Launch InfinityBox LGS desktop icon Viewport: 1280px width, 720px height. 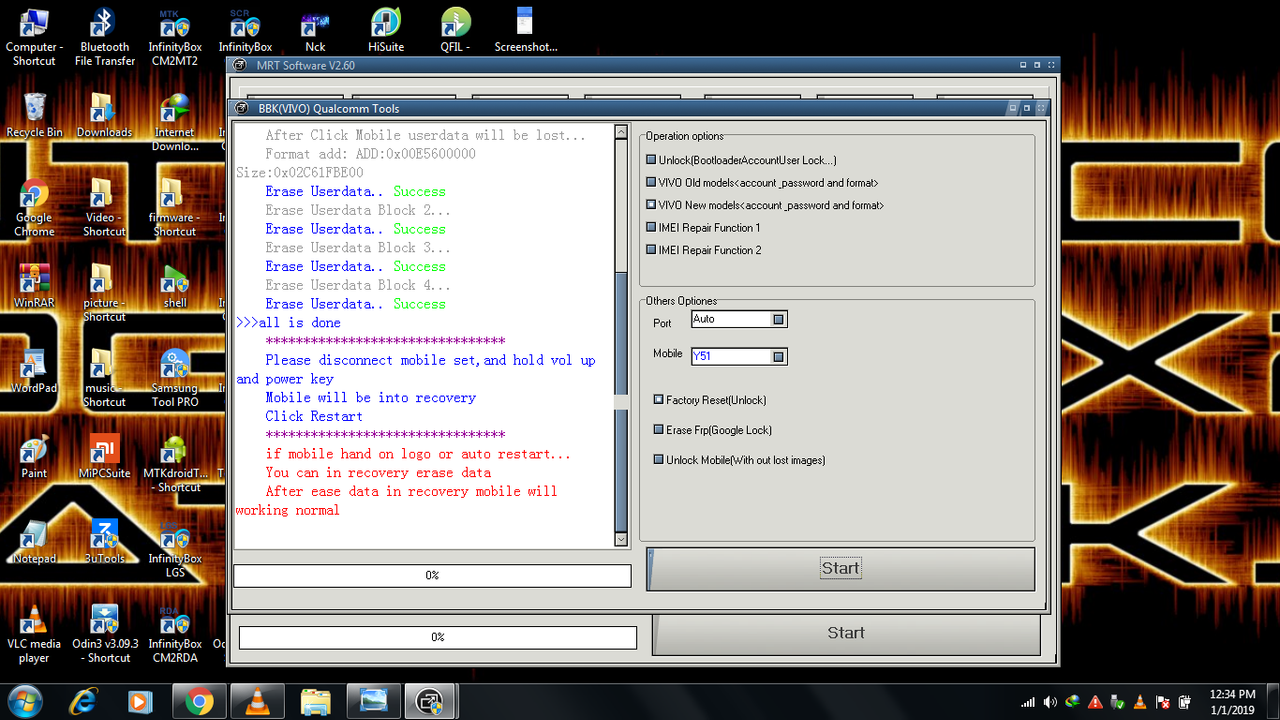(174, 549)
